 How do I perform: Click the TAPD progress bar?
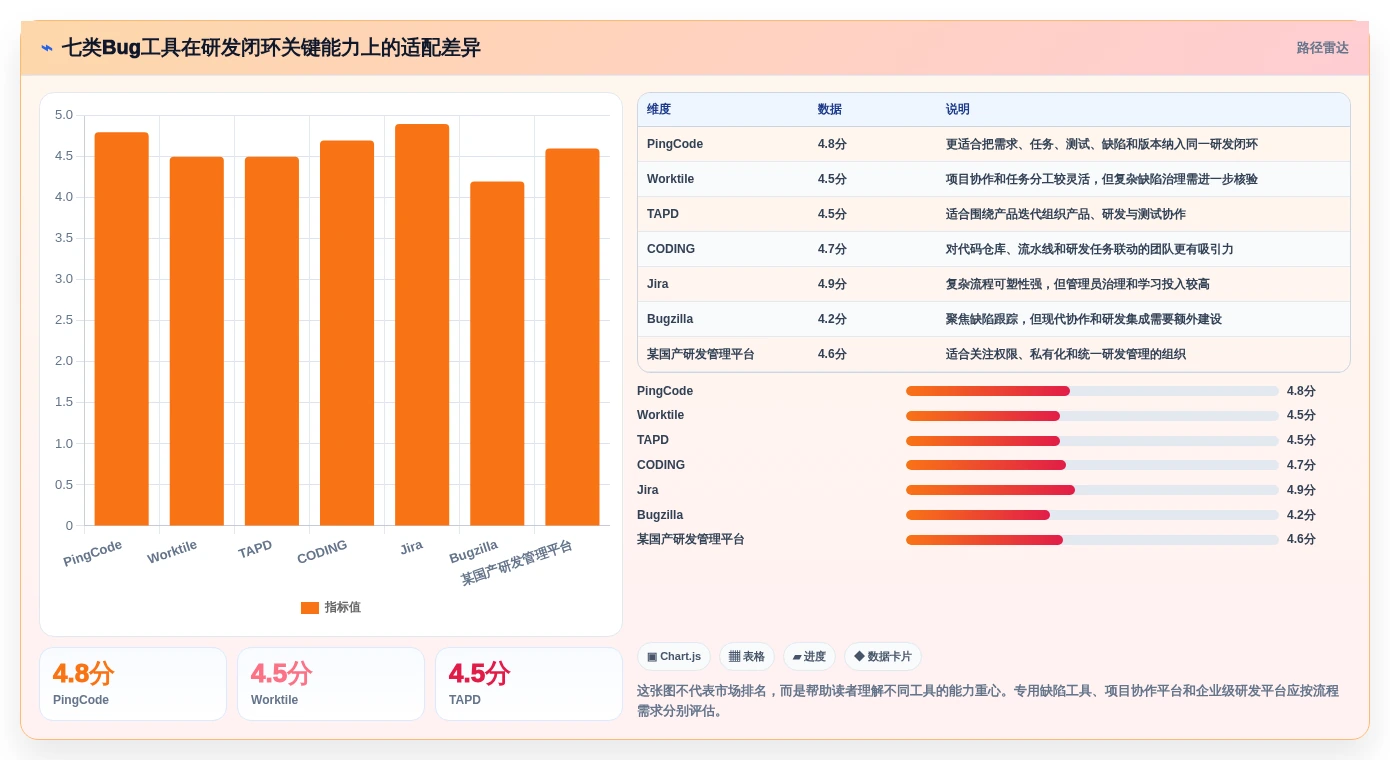pos(1092,440)
